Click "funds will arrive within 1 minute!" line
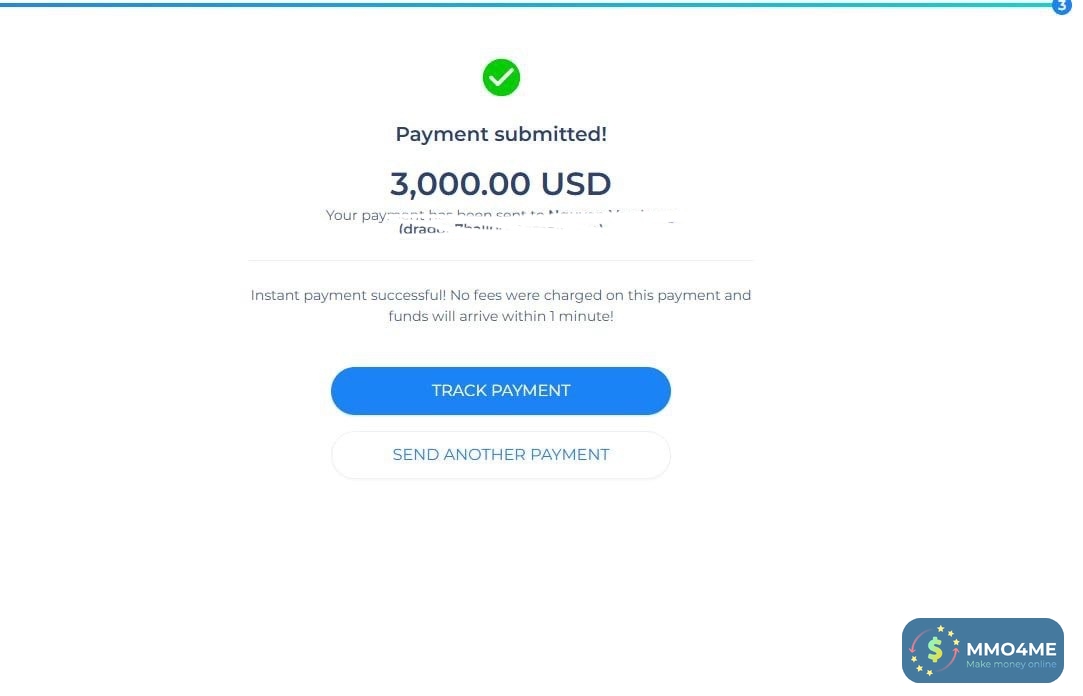Image resolution: width=1083 pixels, height=696 pixels. click(x=501, y=316)
